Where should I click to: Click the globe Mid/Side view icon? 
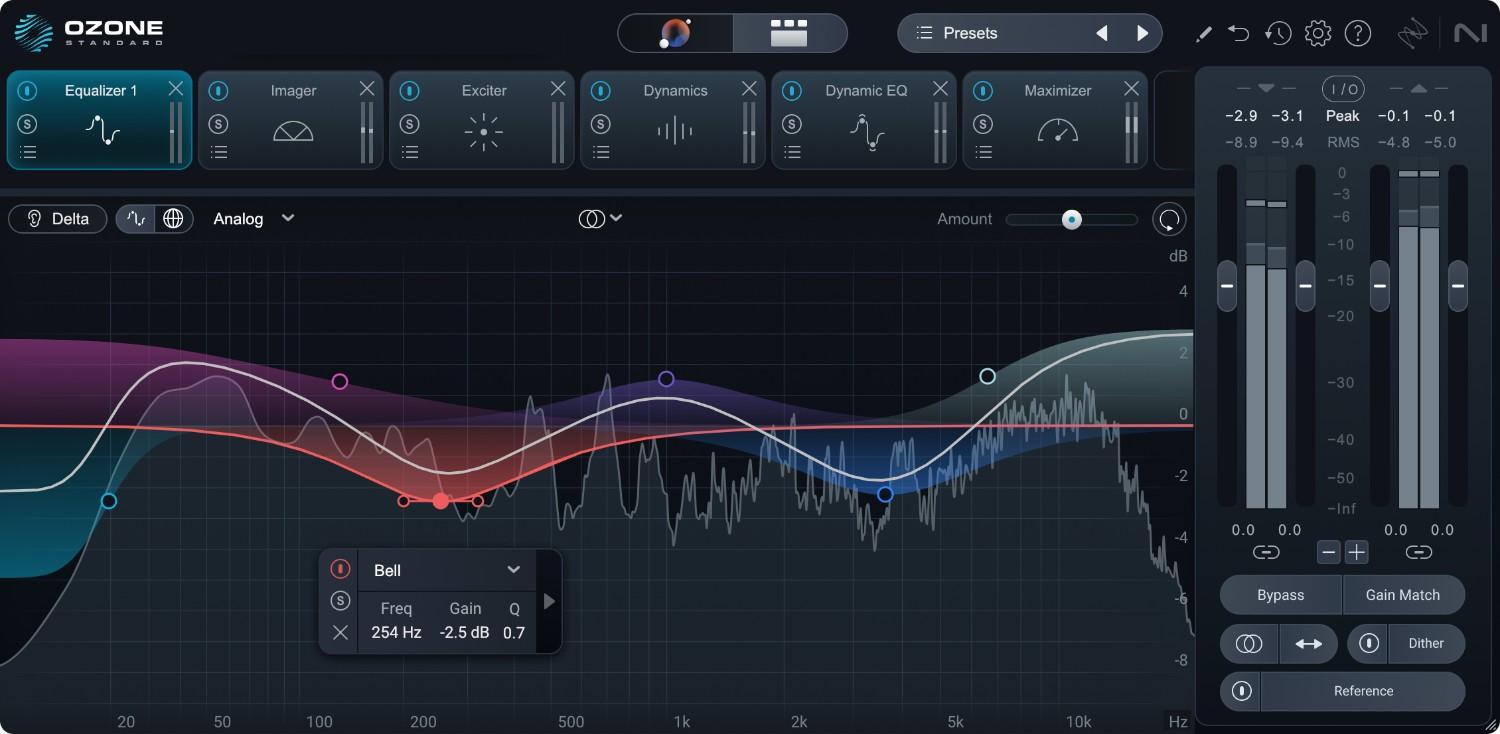174,218
